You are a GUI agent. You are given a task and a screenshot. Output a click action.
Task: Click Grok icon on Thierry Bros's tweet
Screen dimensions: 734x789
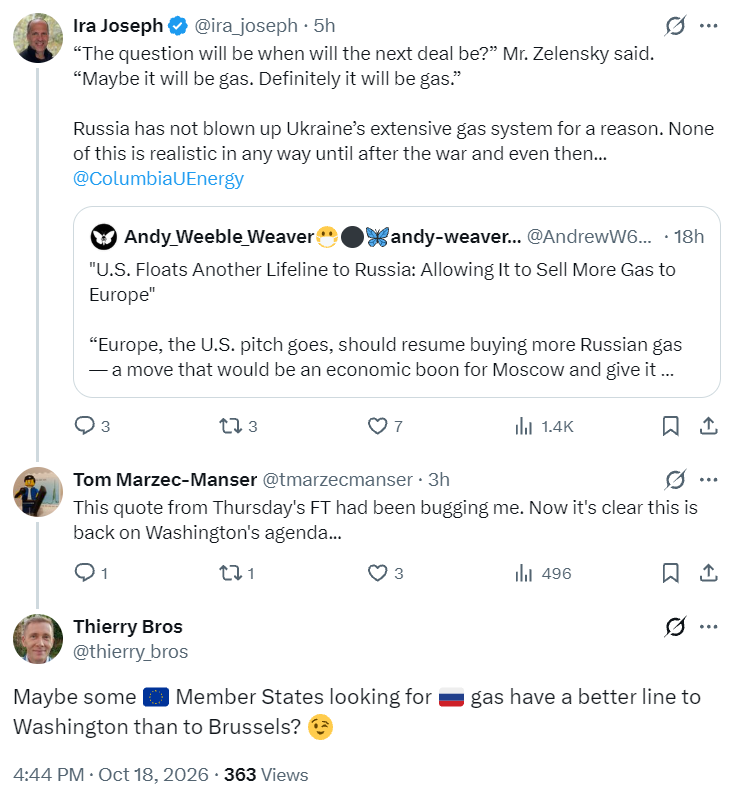(x=675, y=626)
